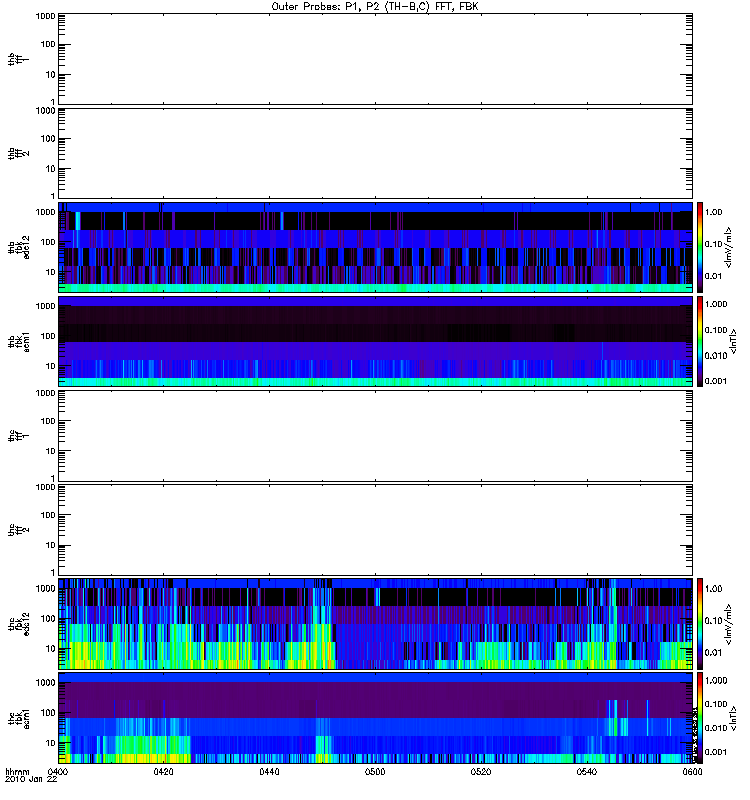This screenshot has height=800, width=750.
Task: Click the '10' y-axis tick of bottom thc fbk scm1
Action: pos(51,742)
